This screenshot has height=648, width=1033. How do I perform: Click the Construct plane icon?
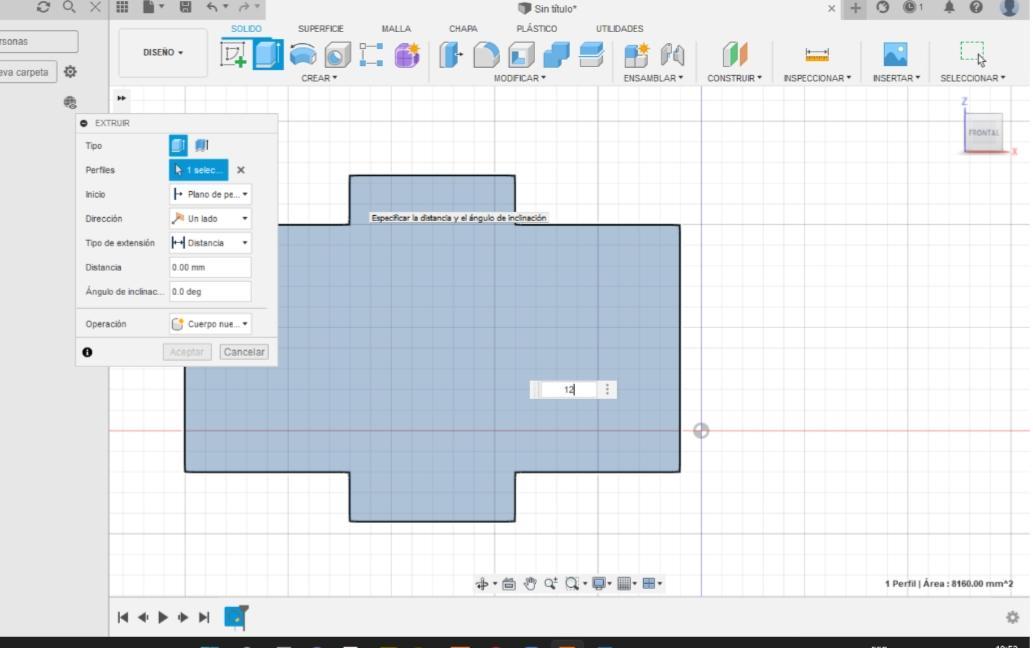pyautogui.click(x=735, y=55)
